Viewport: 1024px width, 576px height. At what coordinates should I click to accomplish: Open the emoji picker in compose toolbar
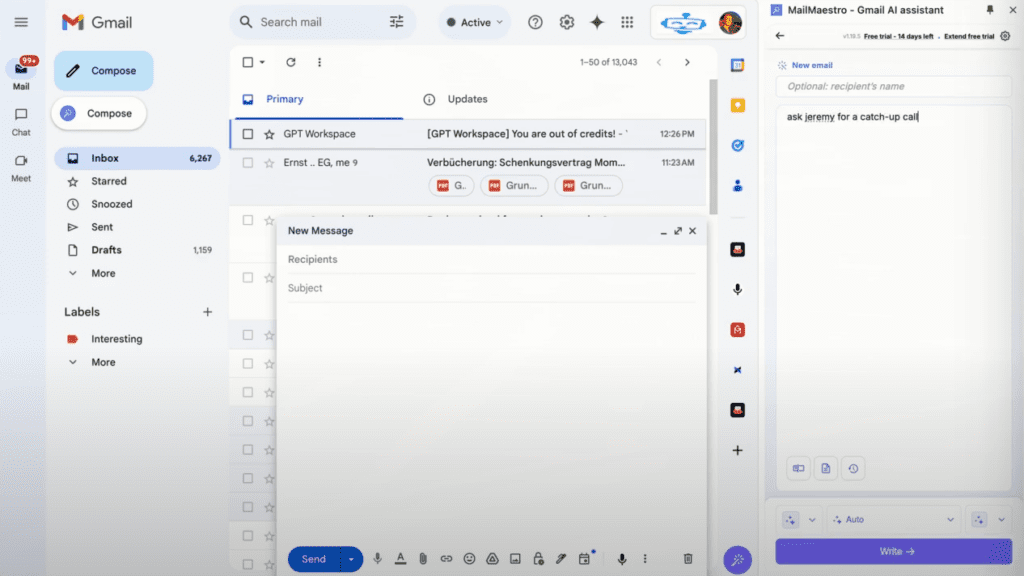click(469, 559)
